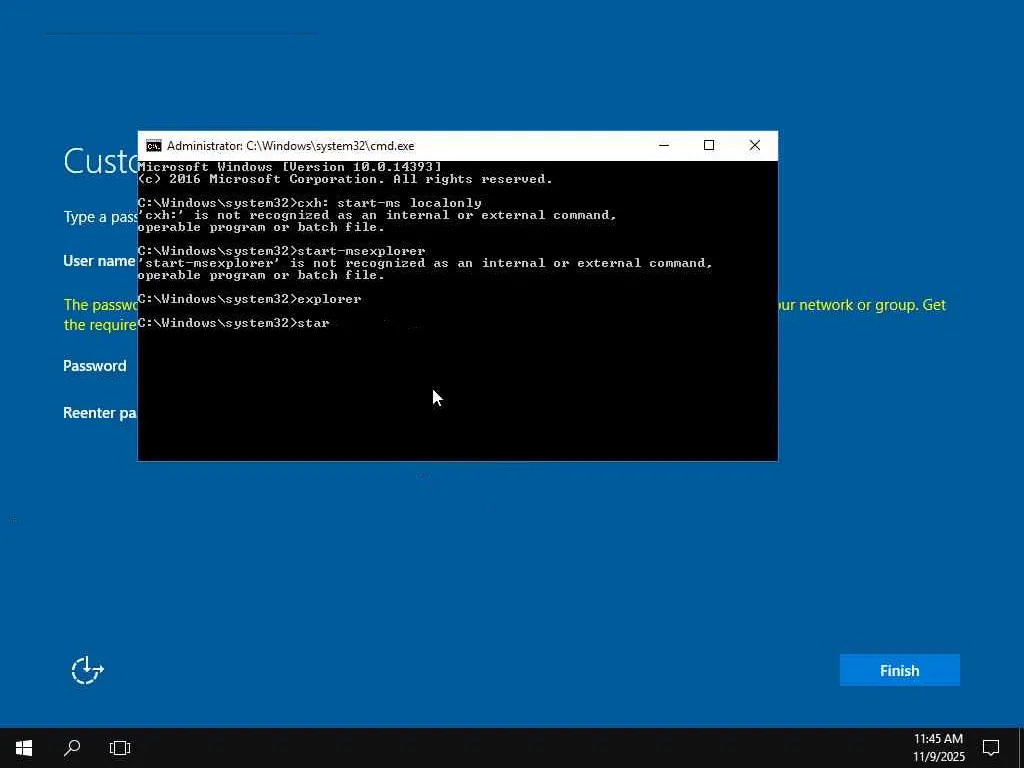Open Task View on taskbar
Image resolution: width=1024 pixels, height=768 pixels.
click(120, 748)
